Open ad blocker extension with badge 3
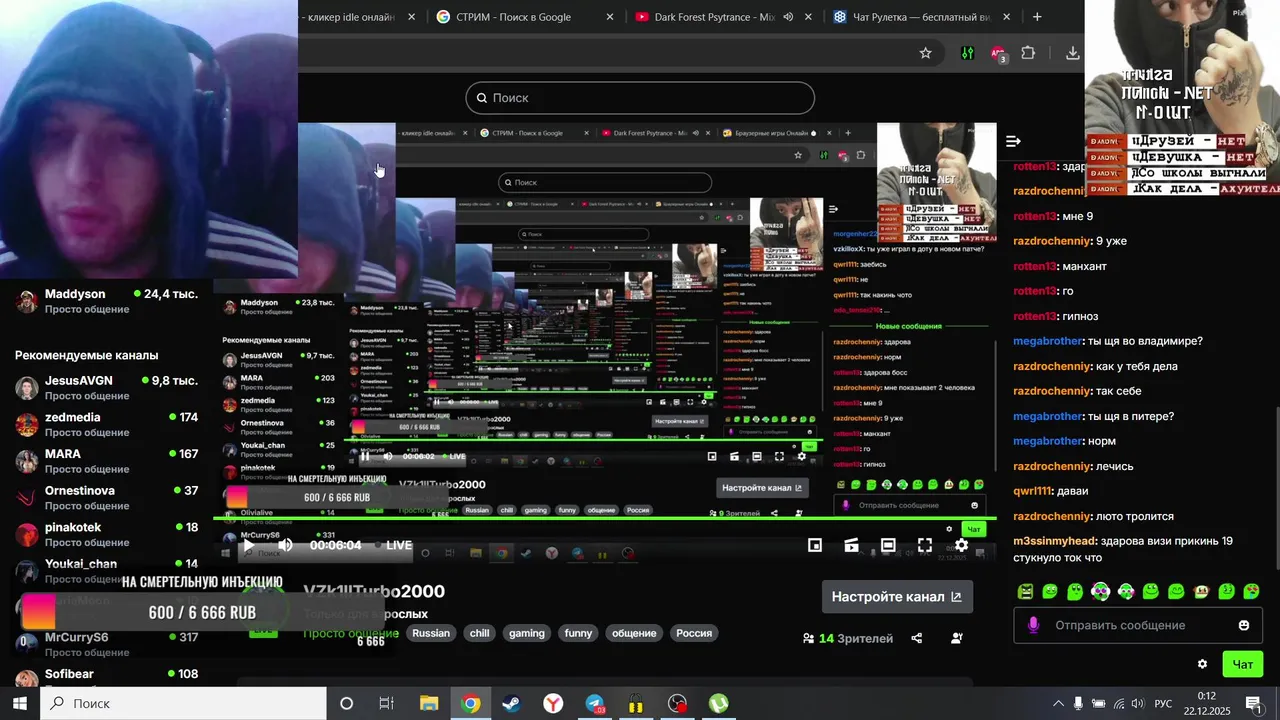The width and height of the screenshot is (1280, 720). tap(998, 54)
